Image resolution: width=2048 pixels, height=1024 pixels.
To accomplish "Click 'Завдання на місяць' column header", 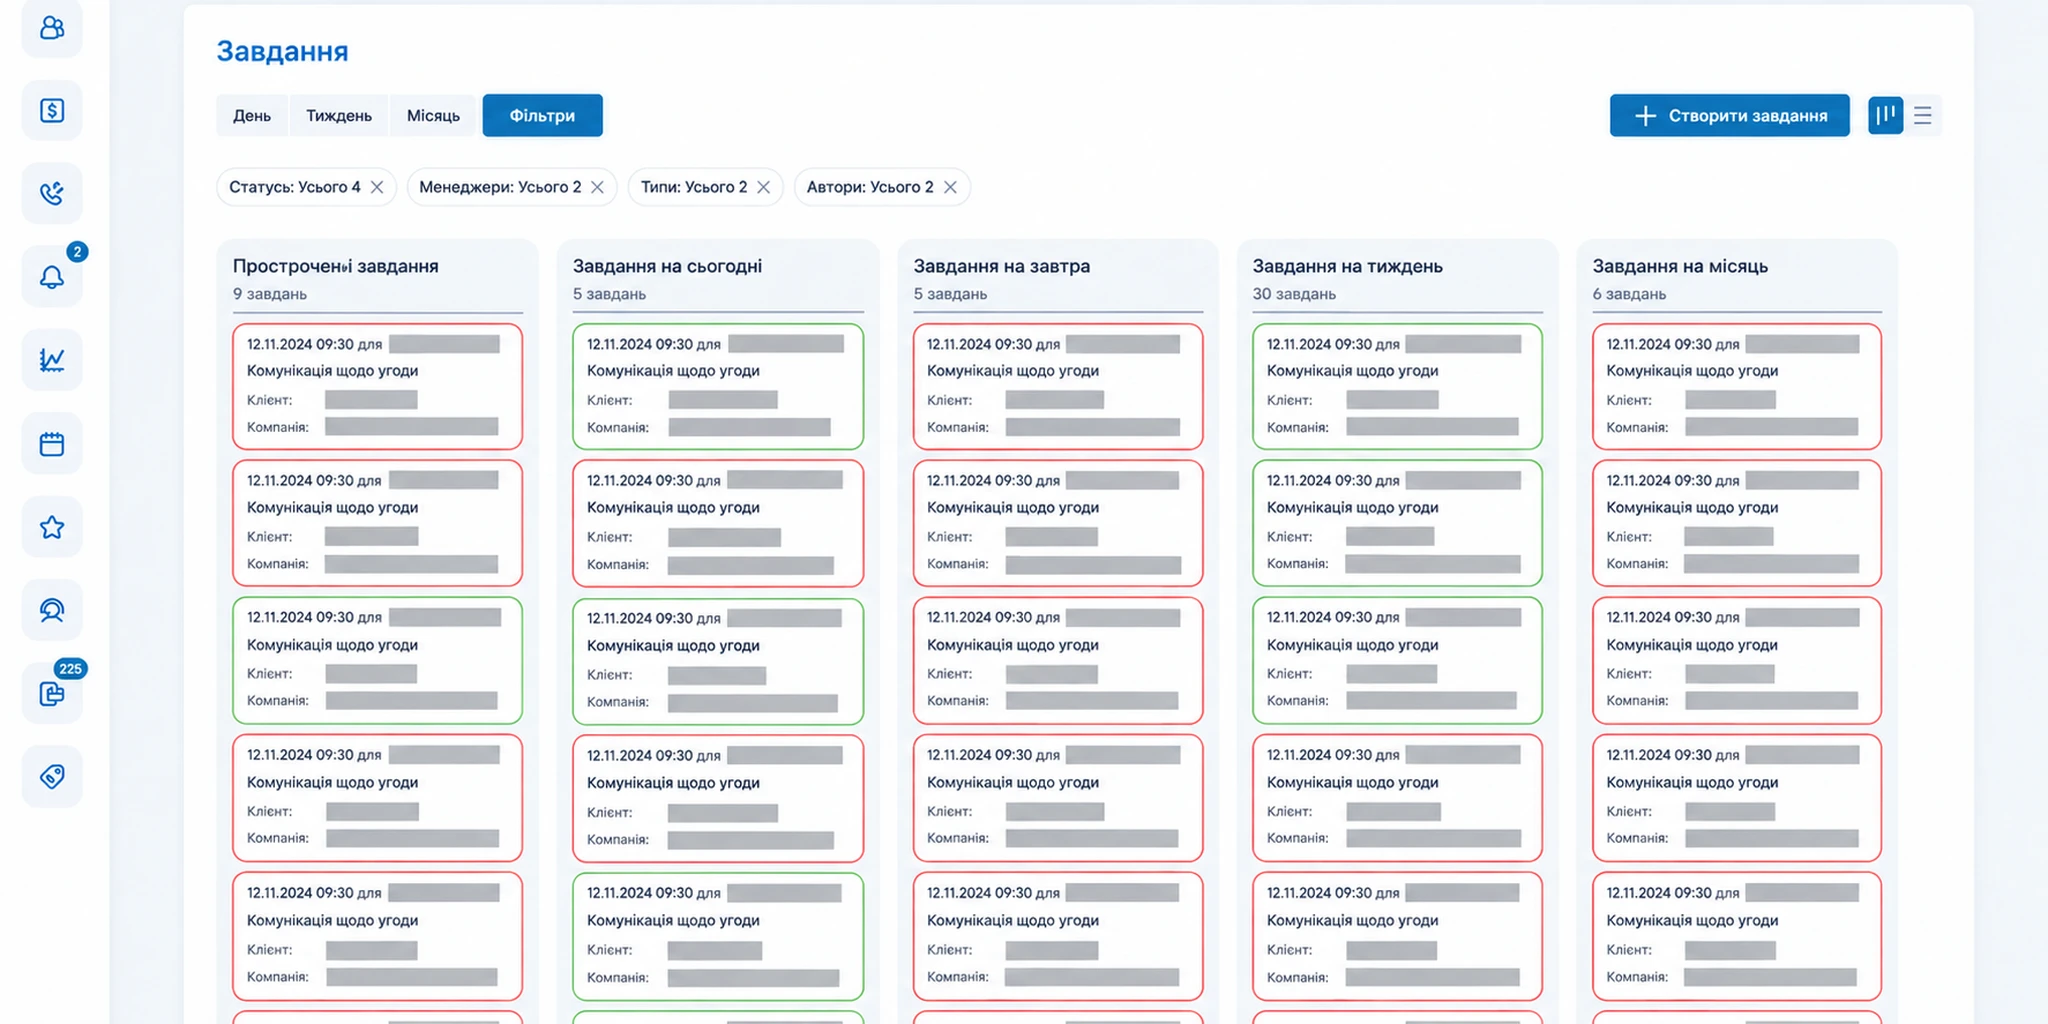I will click(1680, 266).
